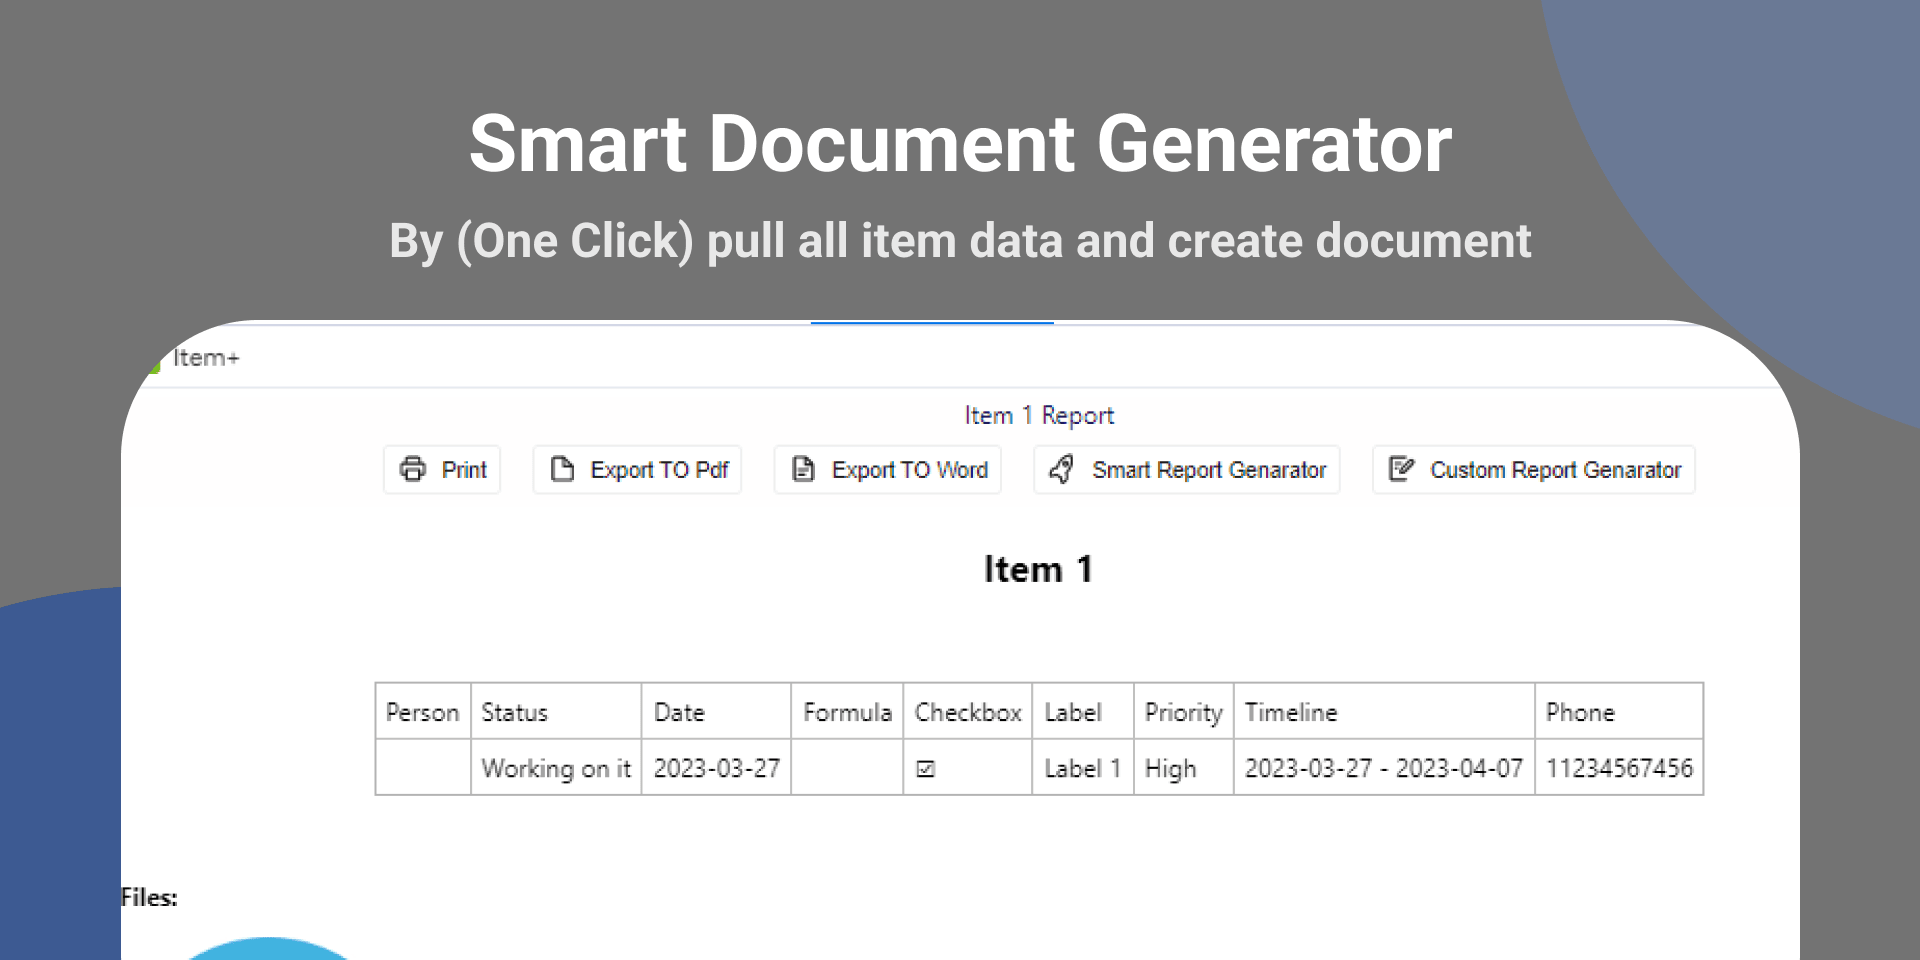Choose Export TO Word
Screen dimensions: 1920x960
[888, 470]
